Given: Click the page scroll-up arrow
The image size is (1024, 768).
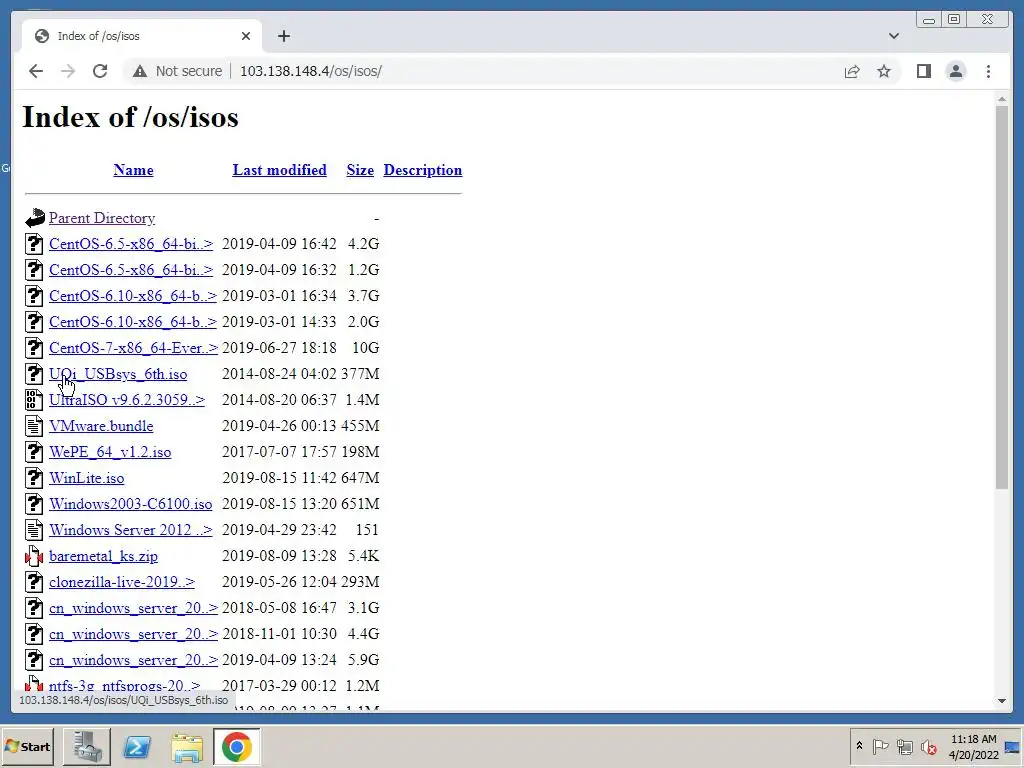Looking at the screenshot, I should click(1002, 99).
